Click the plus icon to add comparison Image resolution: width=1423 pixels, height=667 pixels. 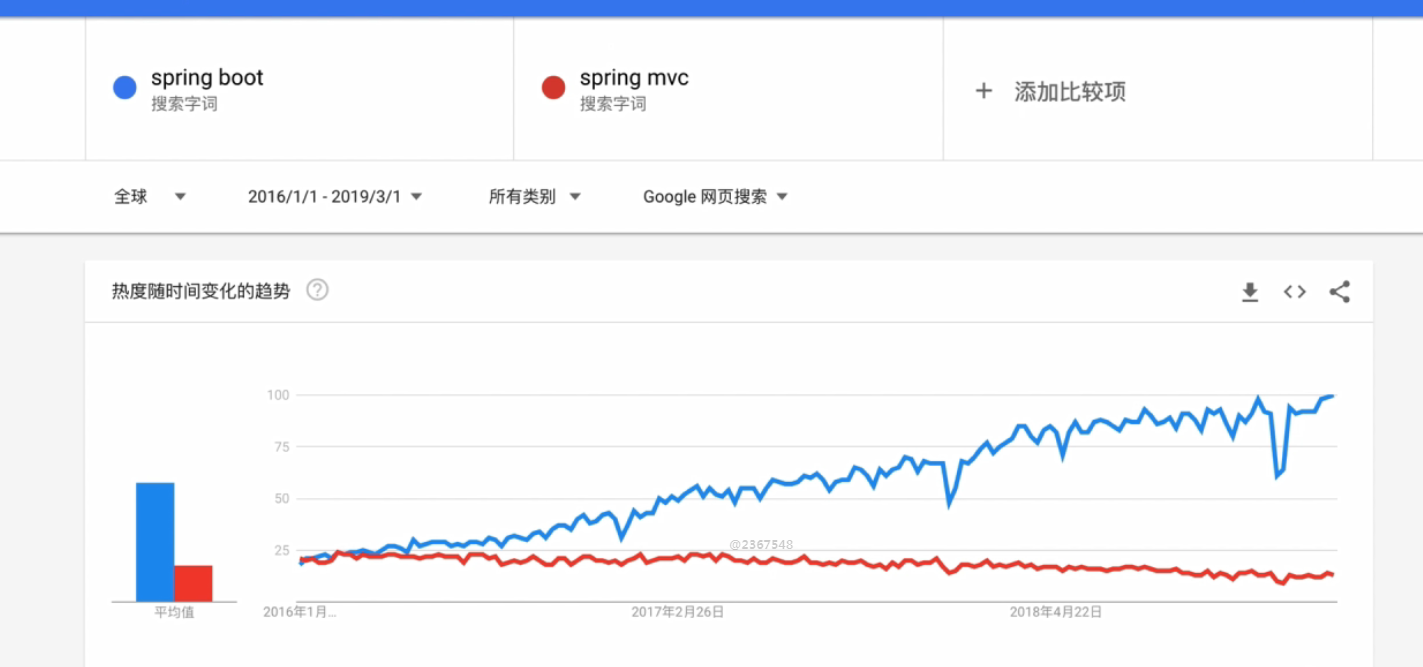click(984, 91)
